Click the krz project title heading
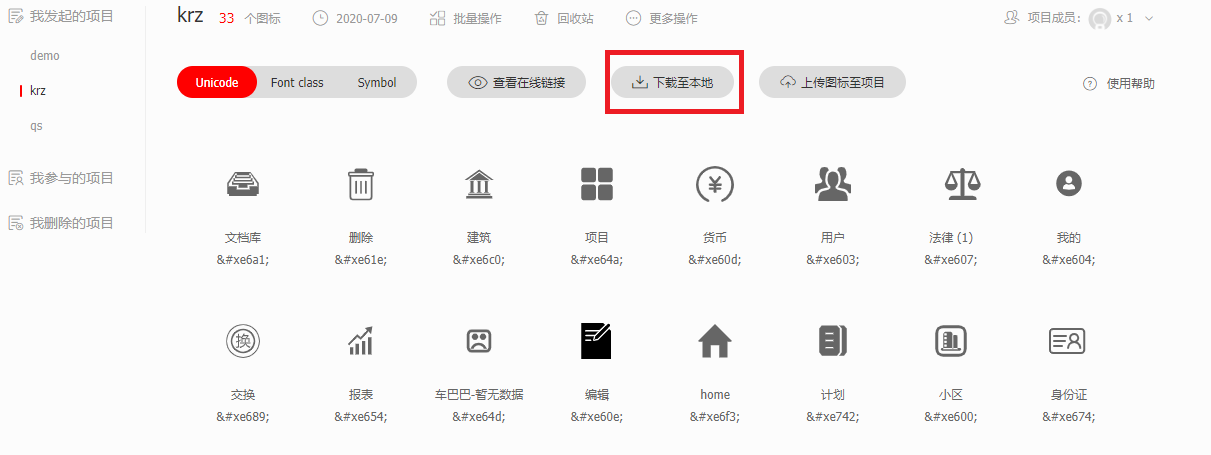 pos(191,17)
